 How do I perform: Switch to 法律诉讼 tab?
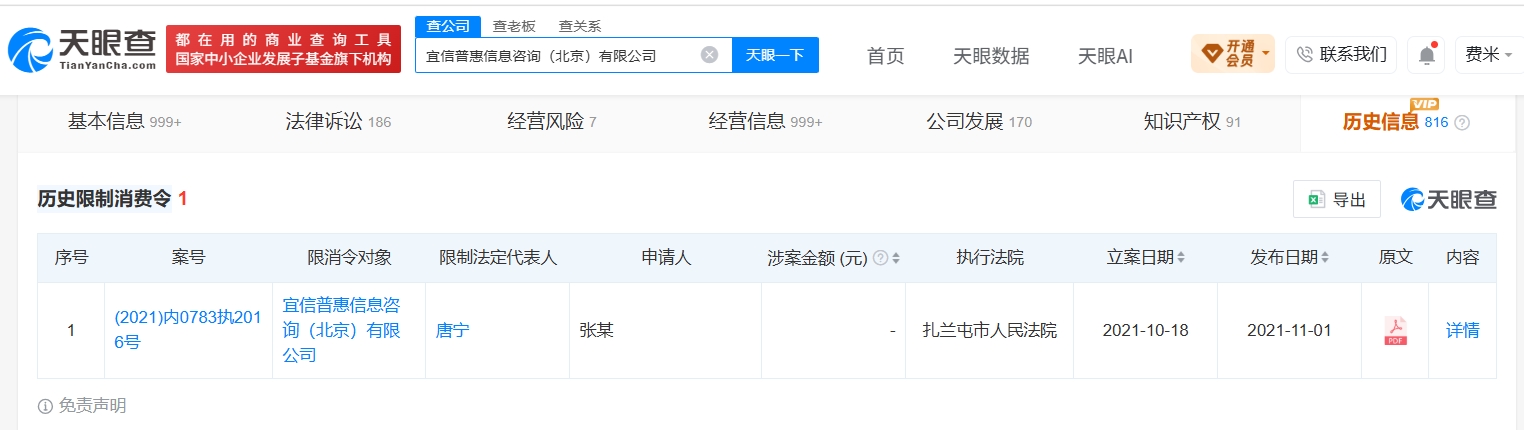tap(338, 122)
